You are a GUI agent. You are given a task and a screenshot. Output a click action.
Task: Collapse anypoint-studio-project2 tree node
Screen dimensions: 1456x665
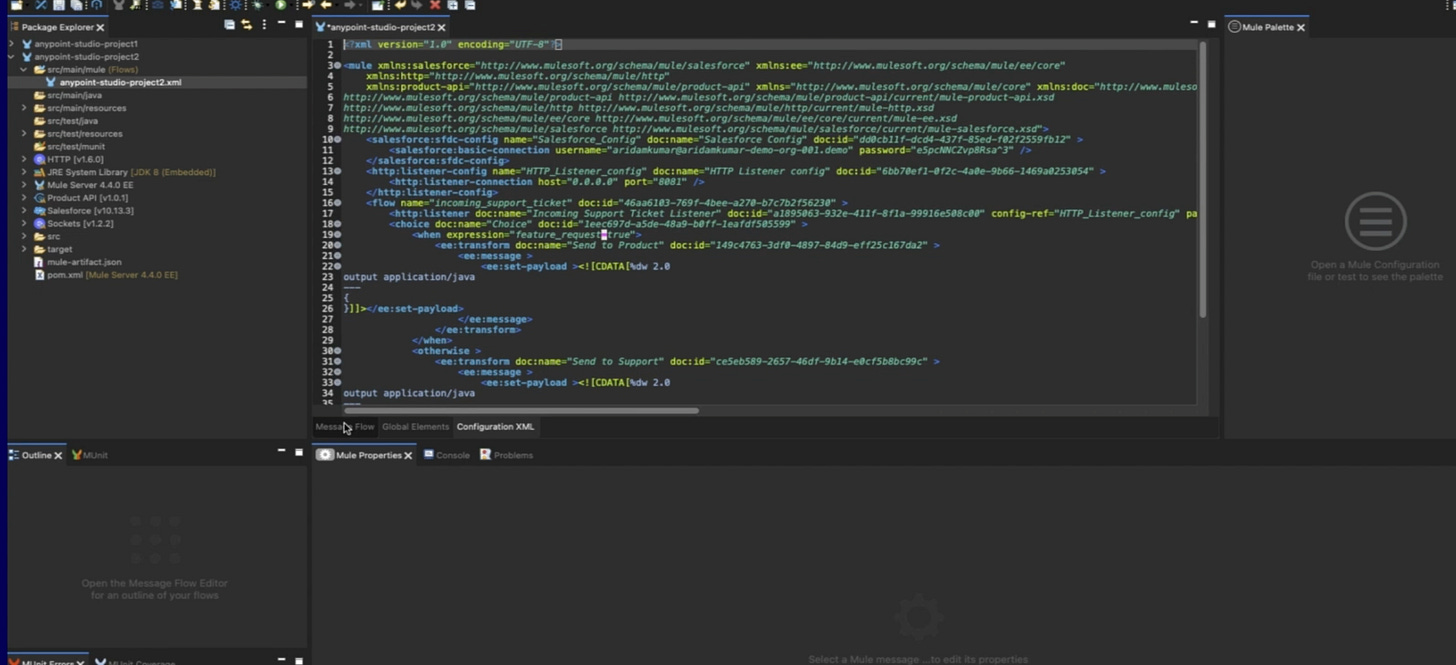pos(11,57)
